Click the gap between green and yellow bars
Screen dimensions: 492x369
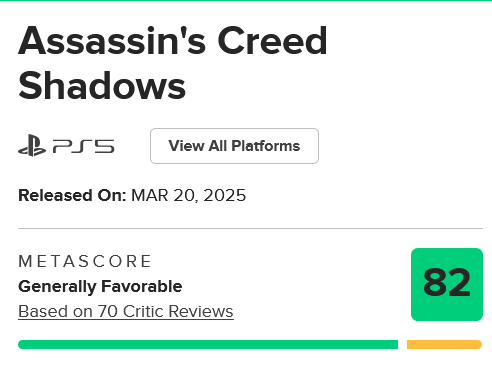pos(402,344)
